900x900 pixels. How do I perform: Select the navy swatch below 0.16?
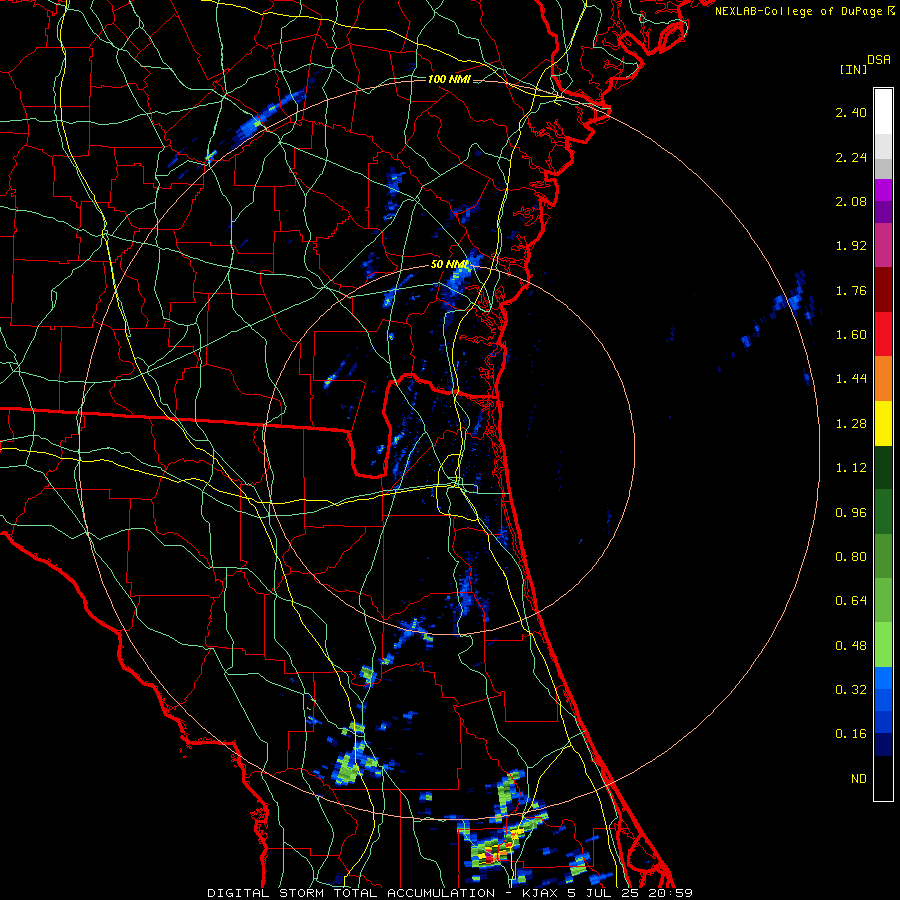click(x=883, y=744)
